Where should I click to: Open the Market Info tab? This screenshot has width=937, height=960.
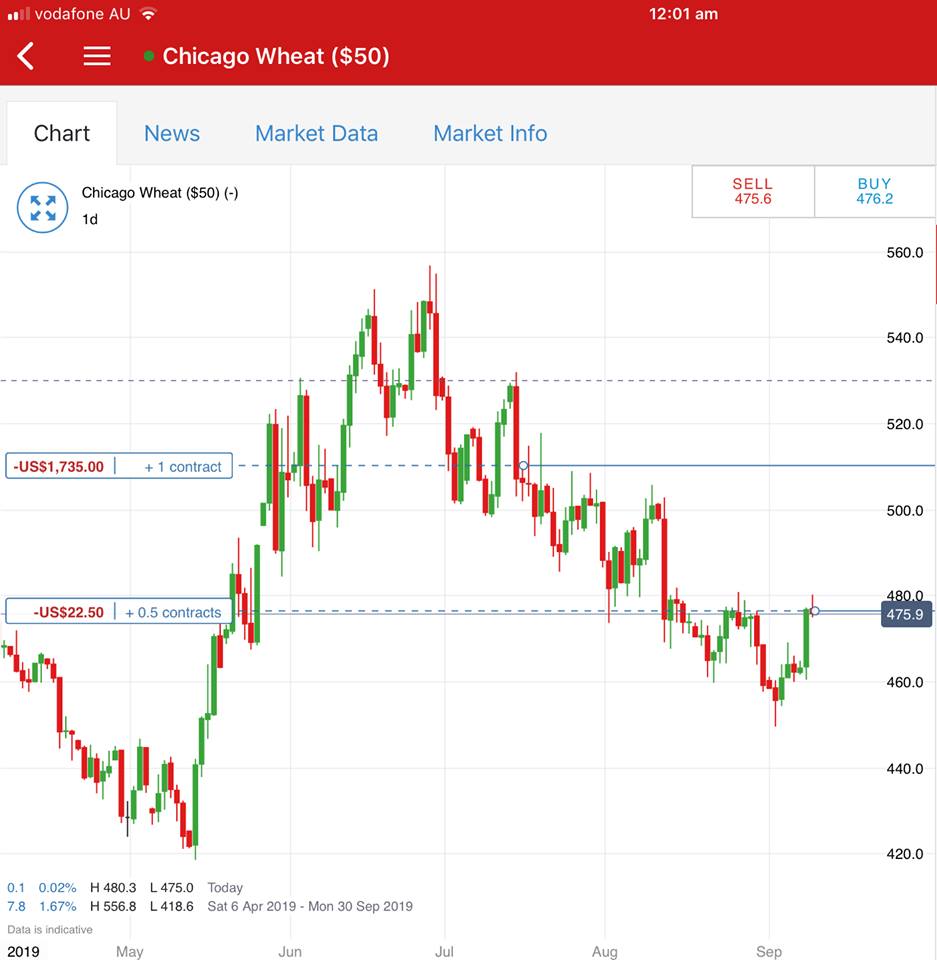pyautogui.click(x=490, y=133)
